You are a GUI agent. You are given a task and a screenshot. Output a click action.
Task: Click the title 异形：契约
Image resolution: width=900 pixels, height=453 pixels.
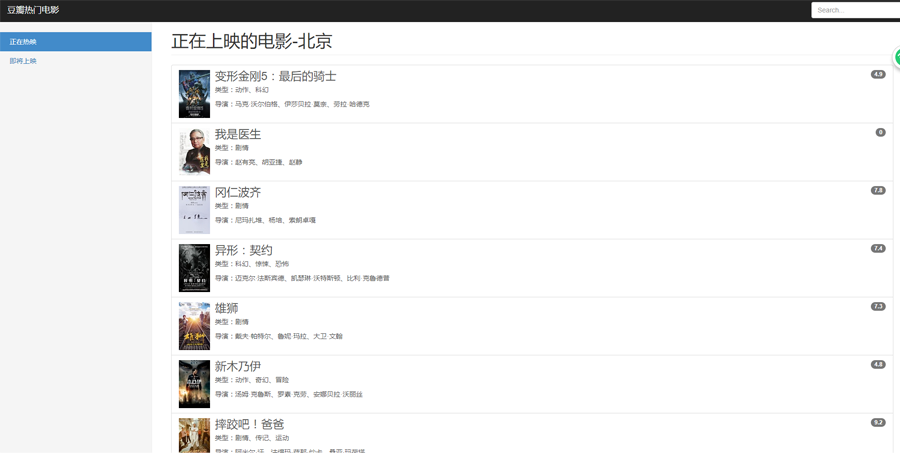click(243, 250)
